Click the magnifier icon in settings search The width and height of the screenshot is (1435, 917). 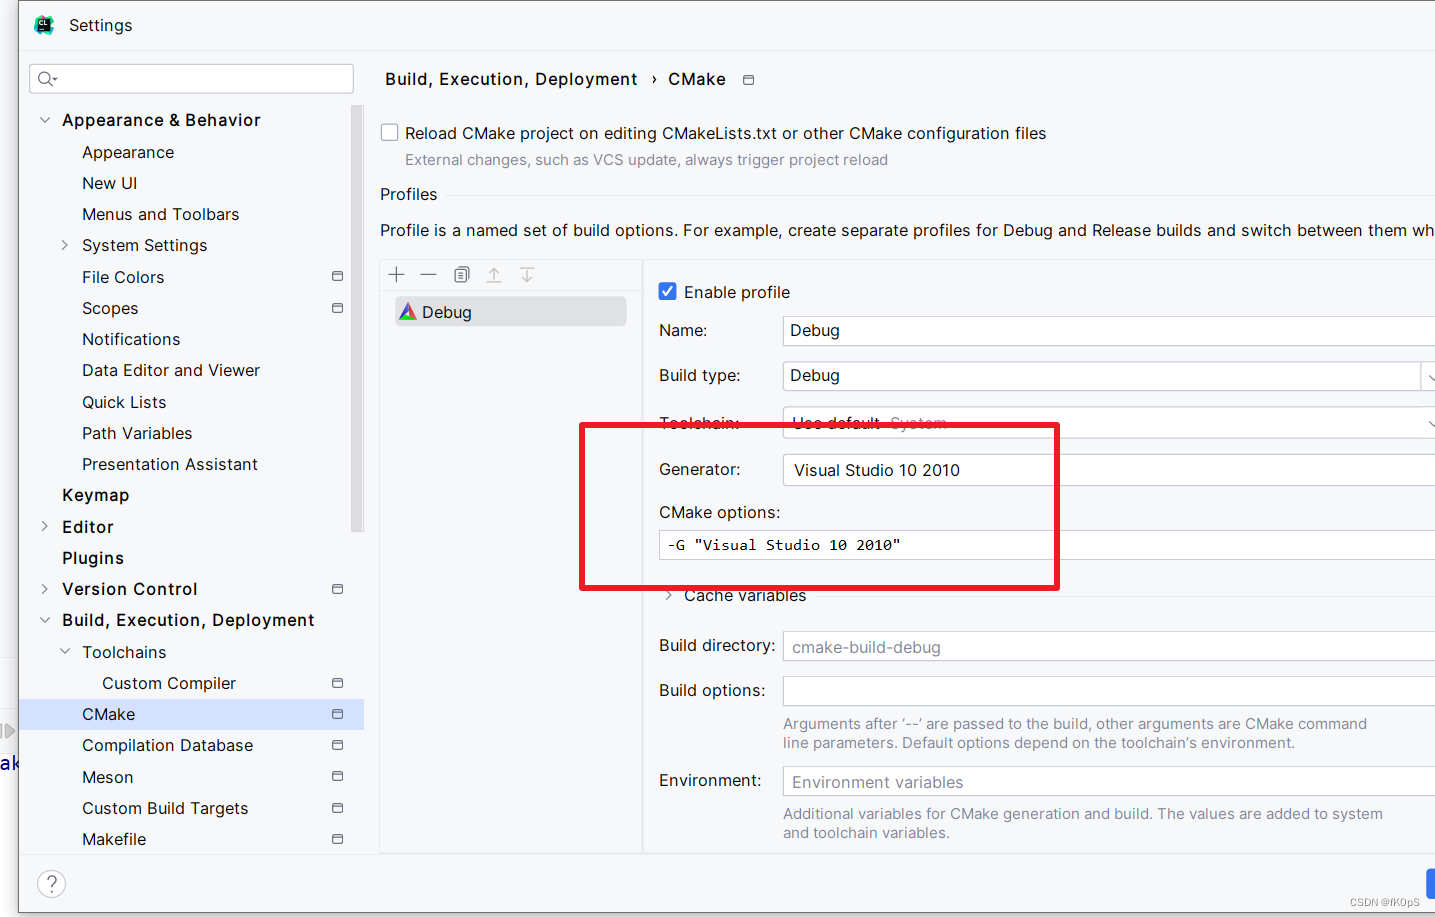tap(45, 78)
